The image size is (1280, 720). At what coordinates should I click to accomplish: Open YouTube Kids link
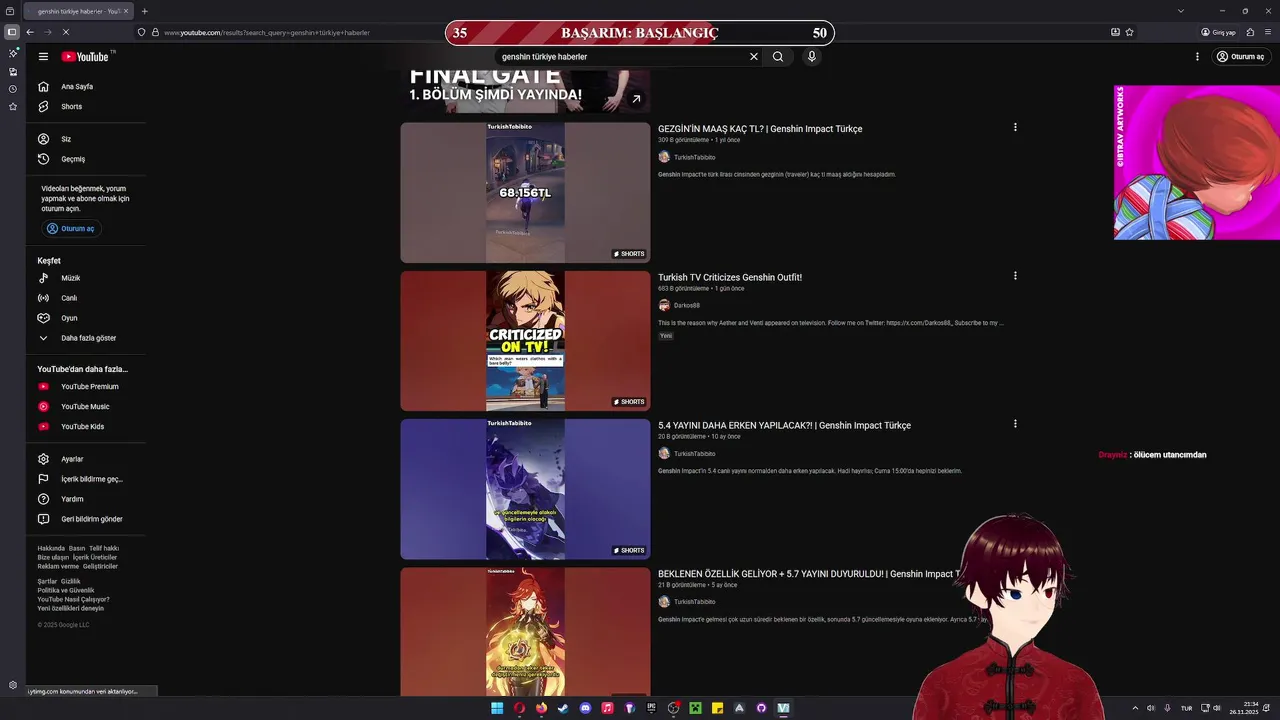coord(84,427)
